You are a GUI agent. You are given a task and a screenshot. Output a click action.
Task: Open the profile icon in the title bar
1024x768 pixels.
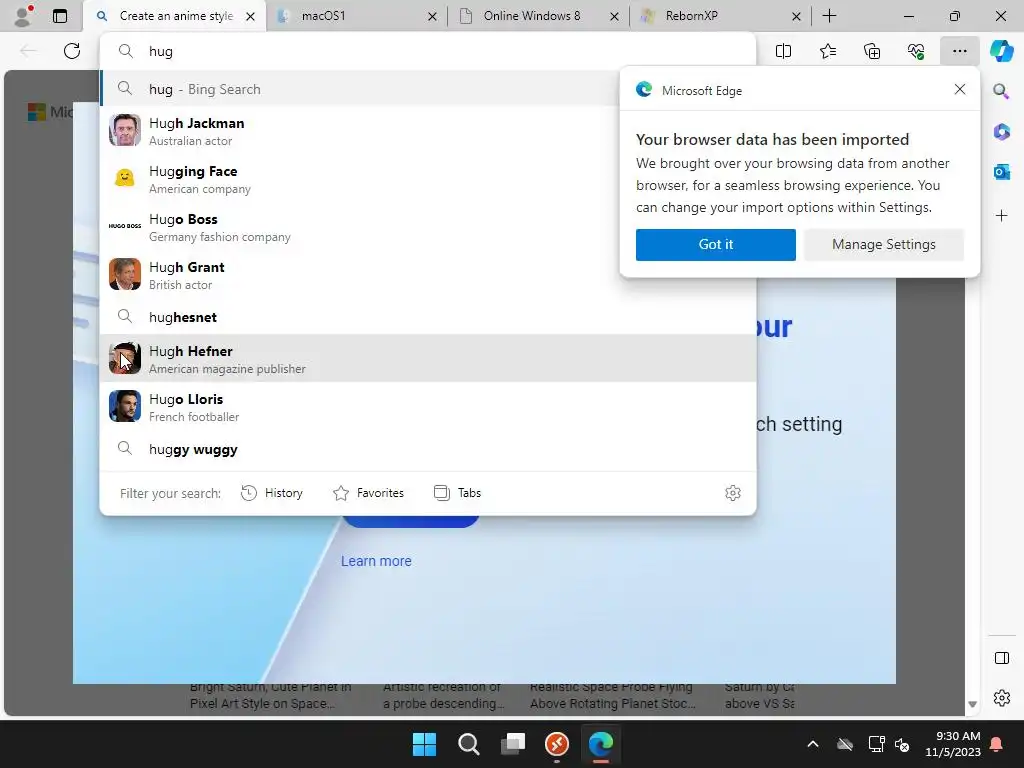23,16
